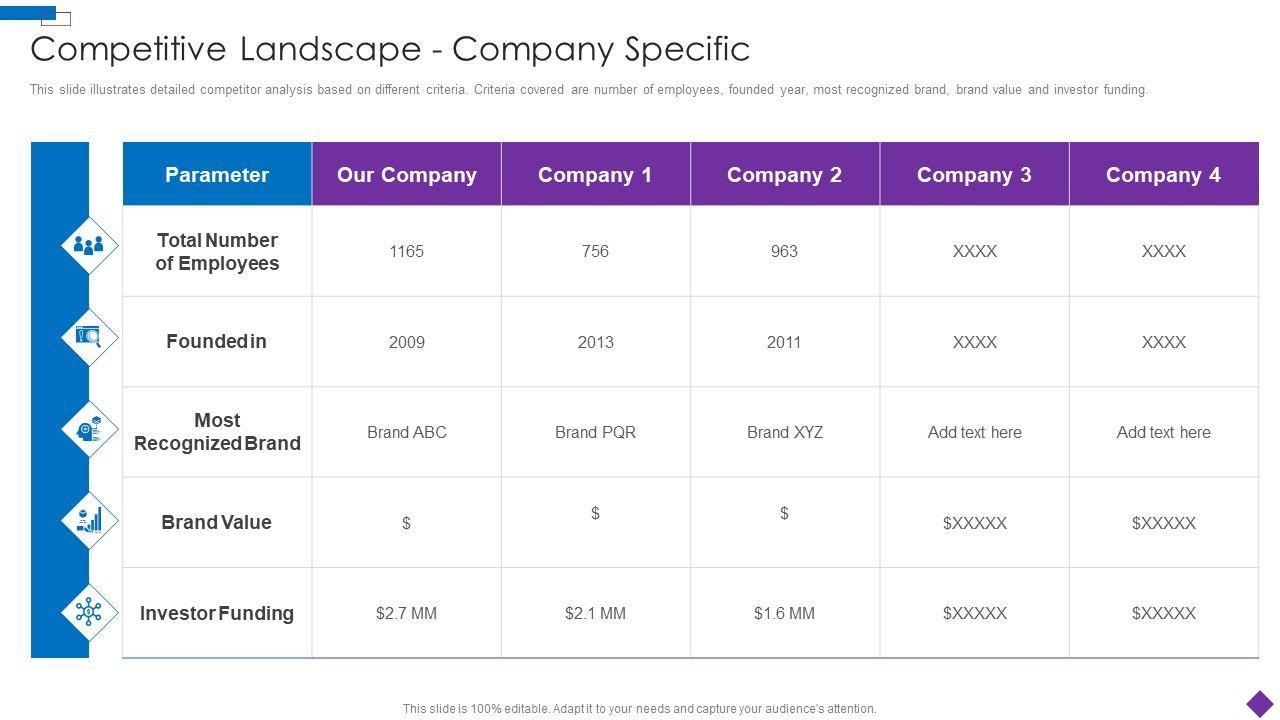Click Company 4's Add text here cell
The height and width of the screenshot is (720, 1280).
coord(1163,433)
